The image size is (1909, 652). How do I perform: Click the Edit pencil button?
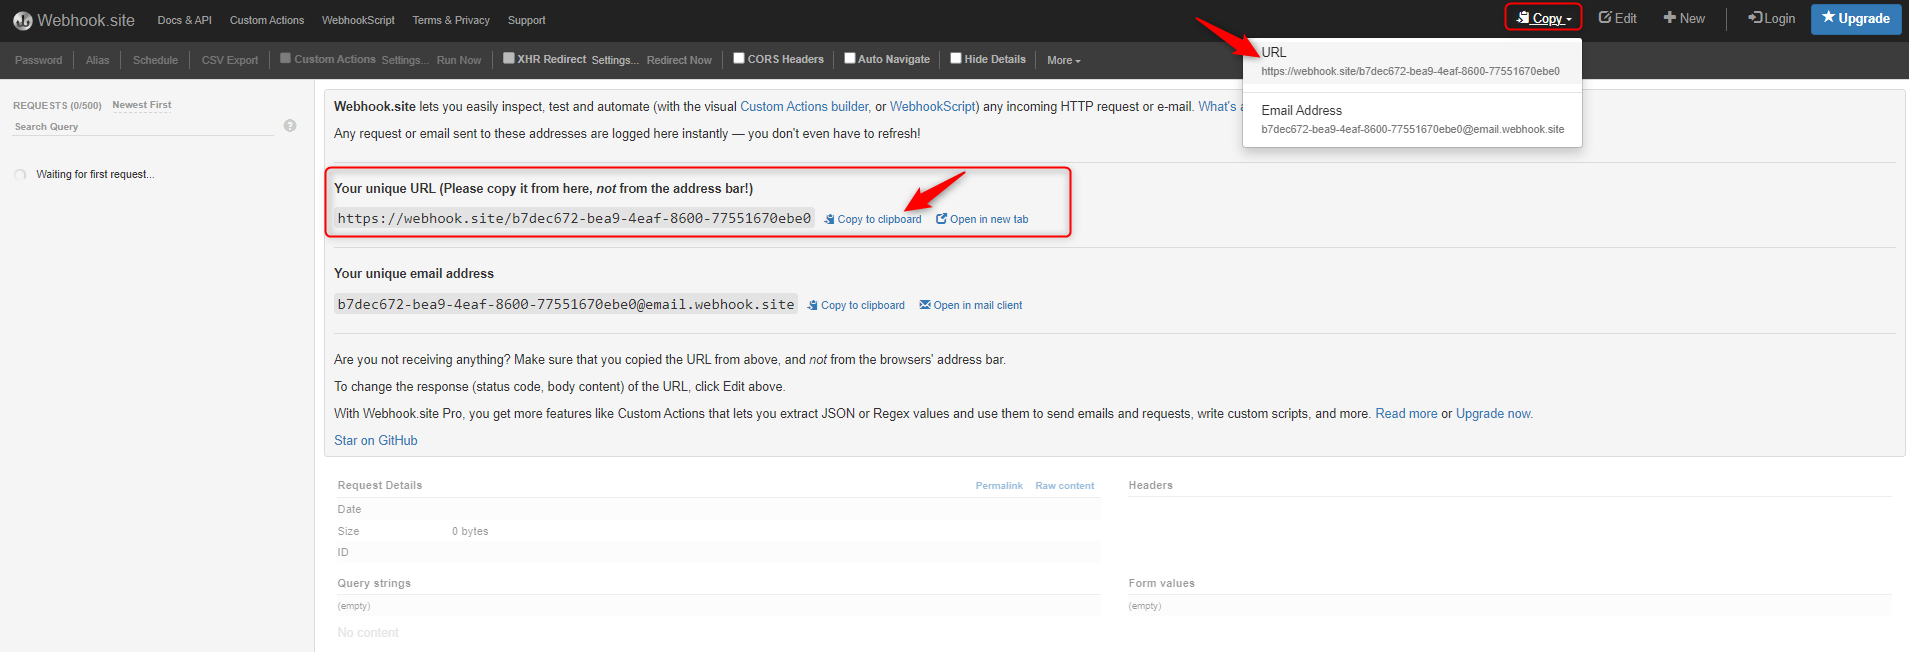point(1617,18)
